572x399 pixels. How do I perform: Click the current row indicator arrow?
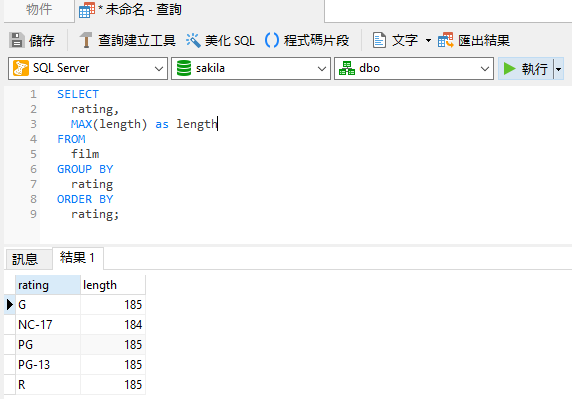tap(10, 305)
